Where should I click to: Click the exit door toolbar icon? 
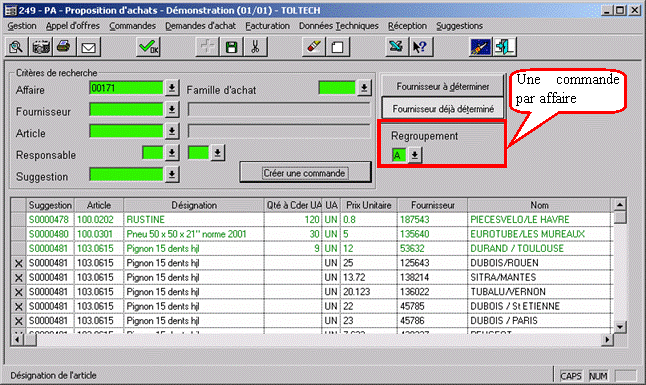tap(505, 47)
